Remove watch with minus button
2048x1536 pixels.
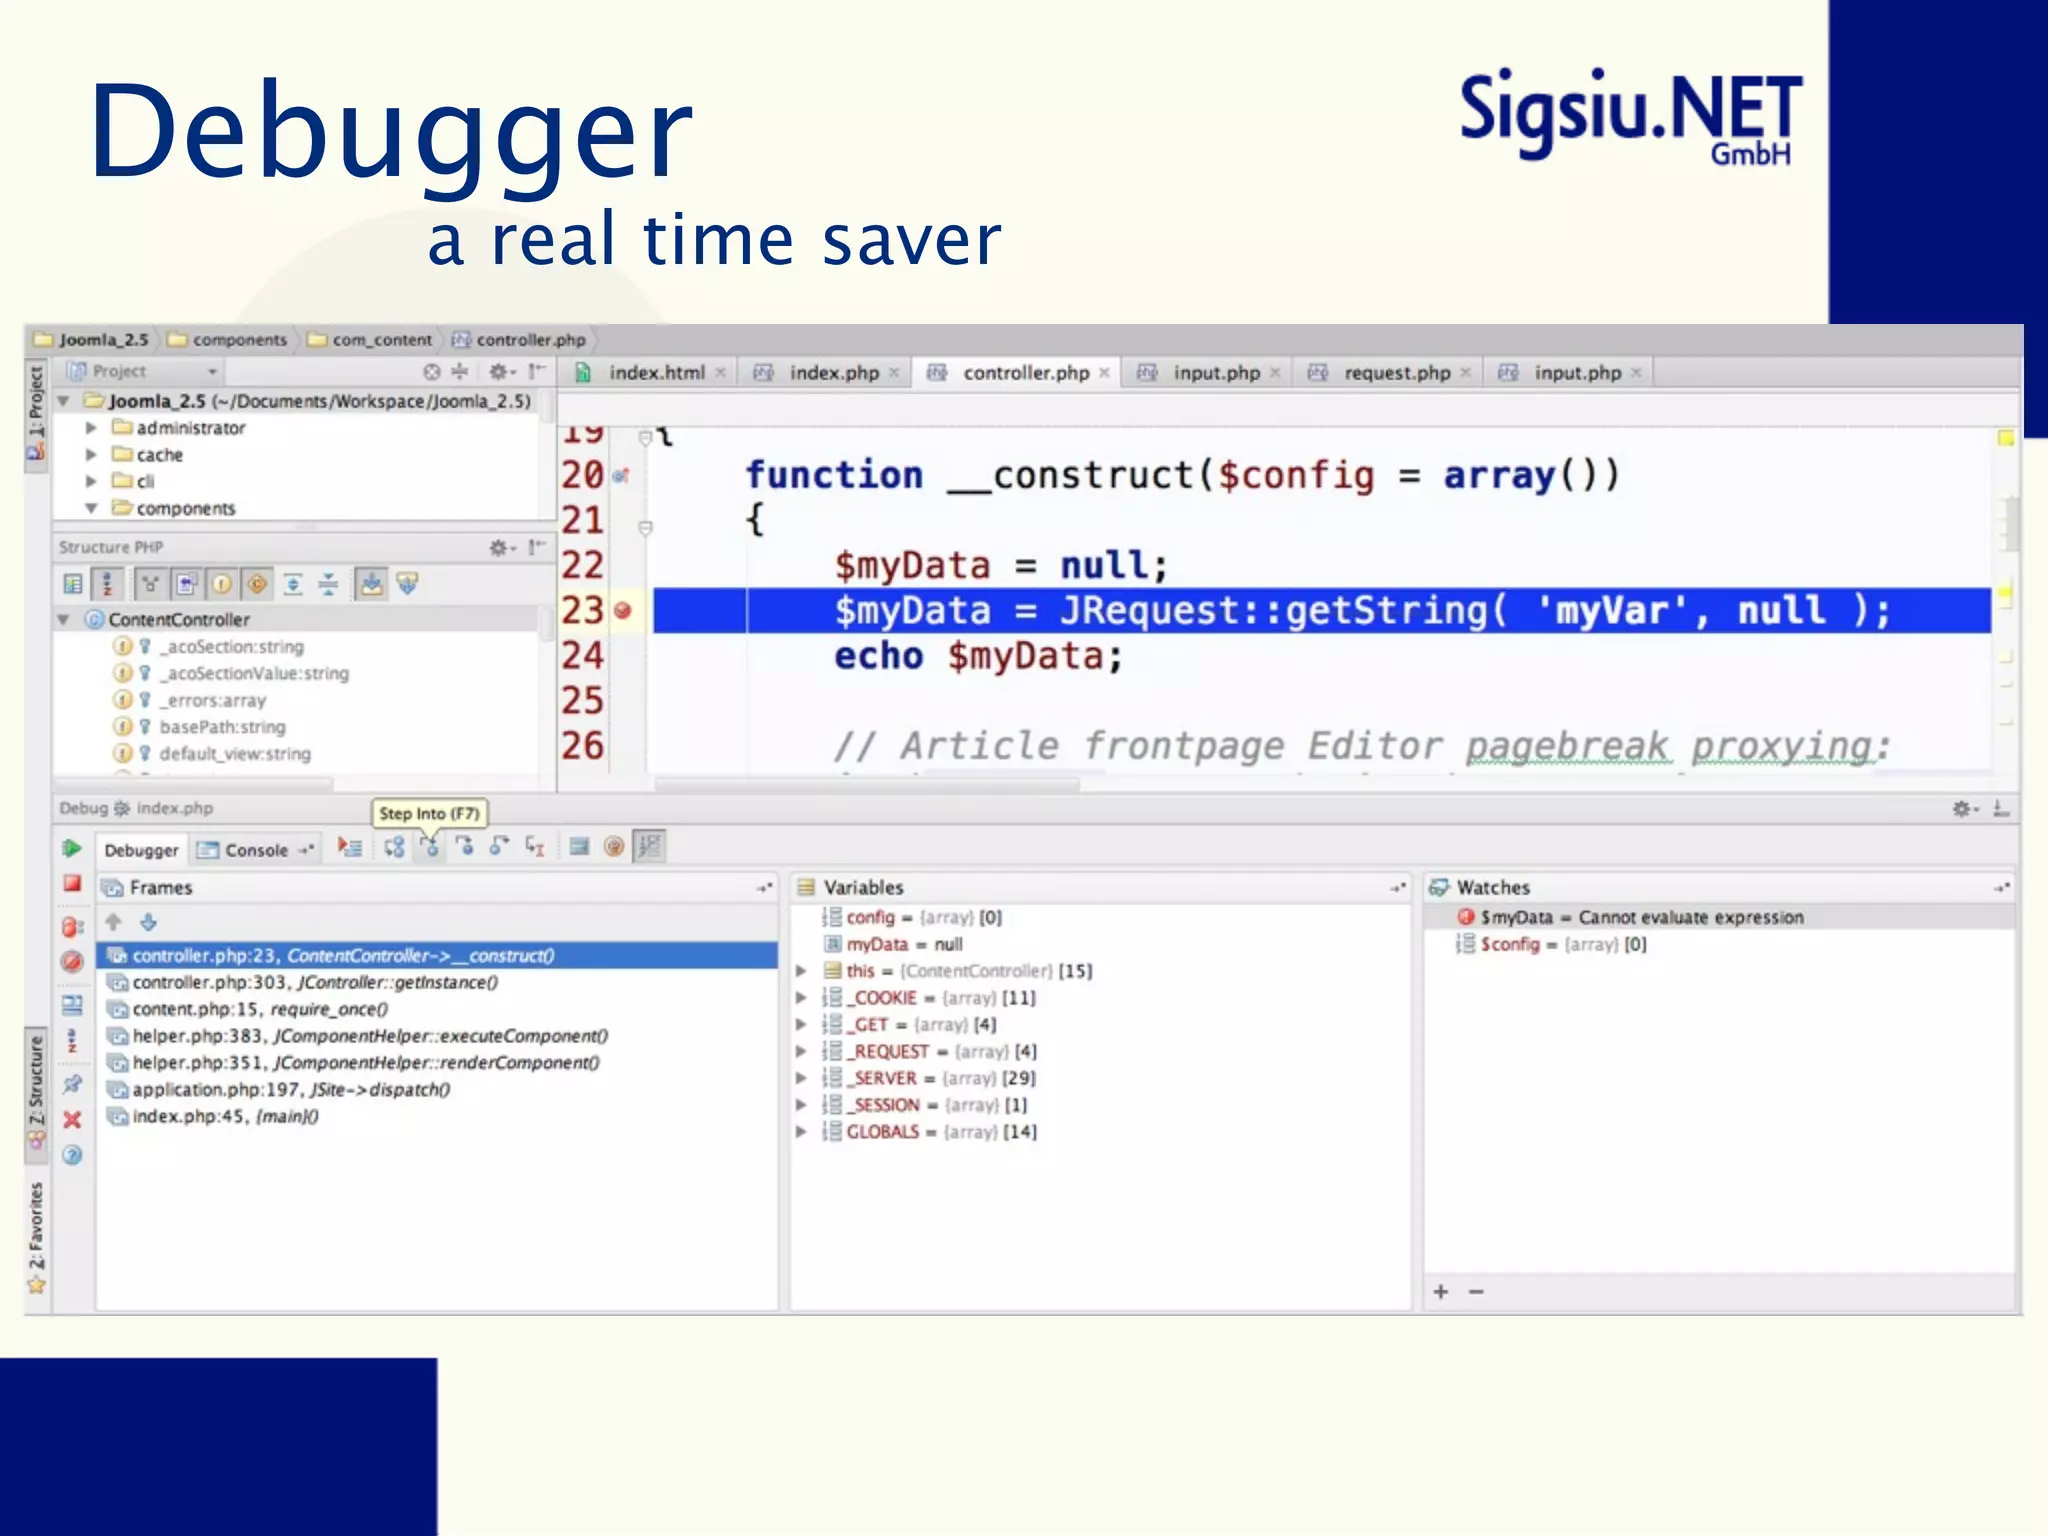(x=1476, y=1292)
